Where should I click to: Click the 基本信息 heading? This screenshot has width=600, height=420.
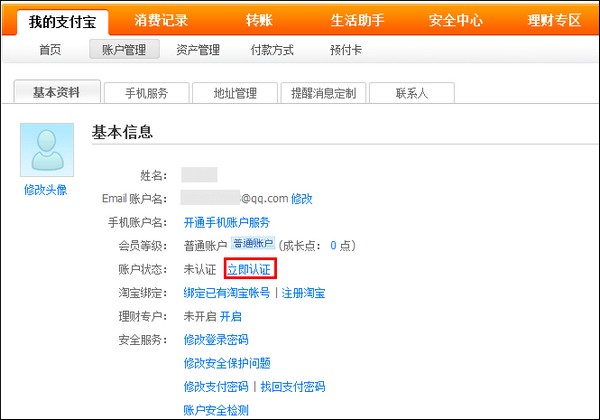point(122,132)
